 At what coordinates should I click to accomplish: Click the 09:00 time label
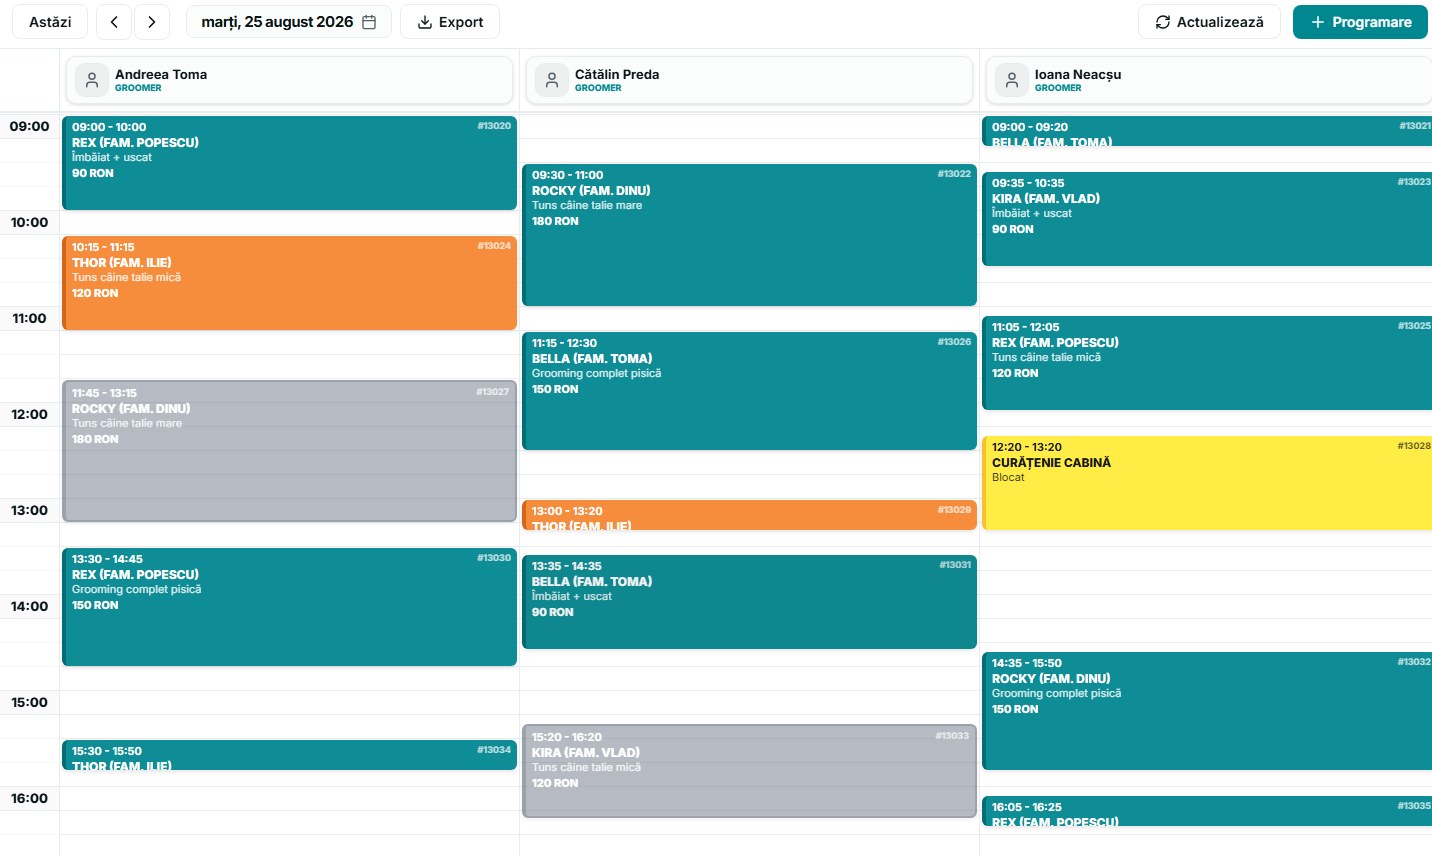point(29,126)
